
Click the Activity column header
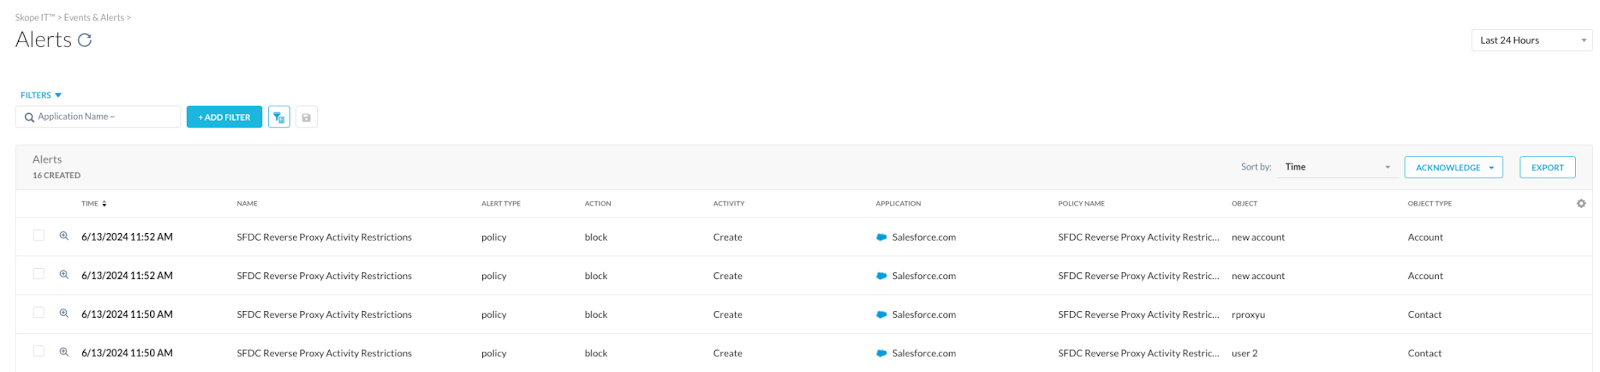(729, 203)
